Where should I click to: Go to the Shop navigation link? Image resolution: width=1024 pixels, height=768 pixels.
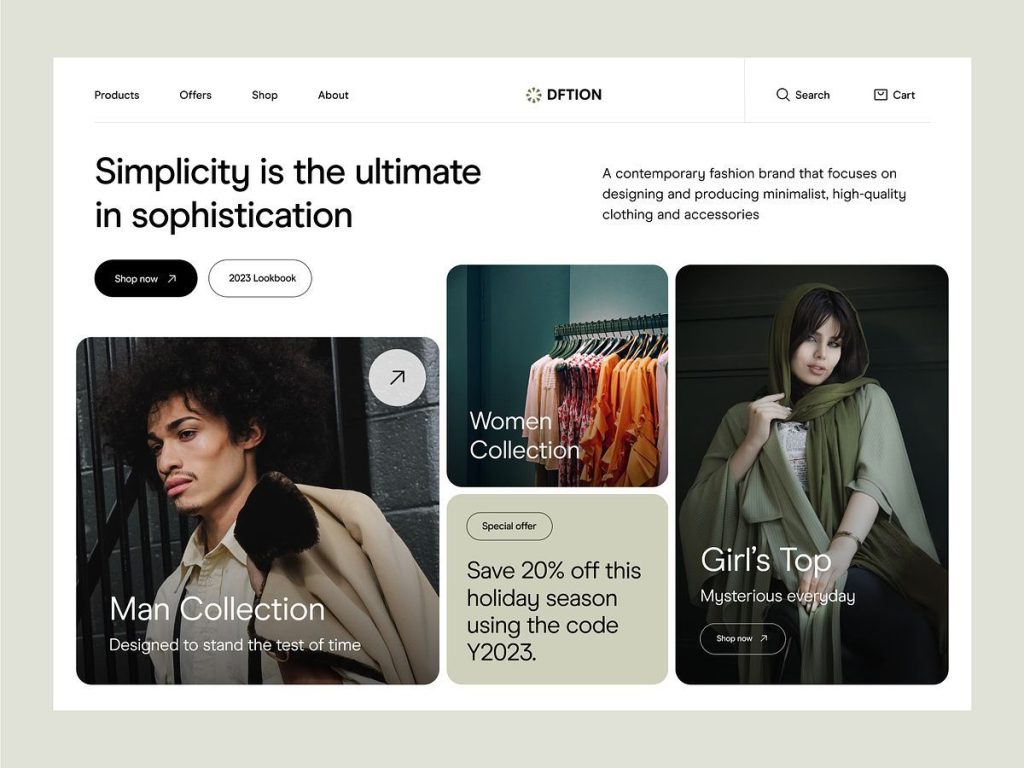coord(265,95)
